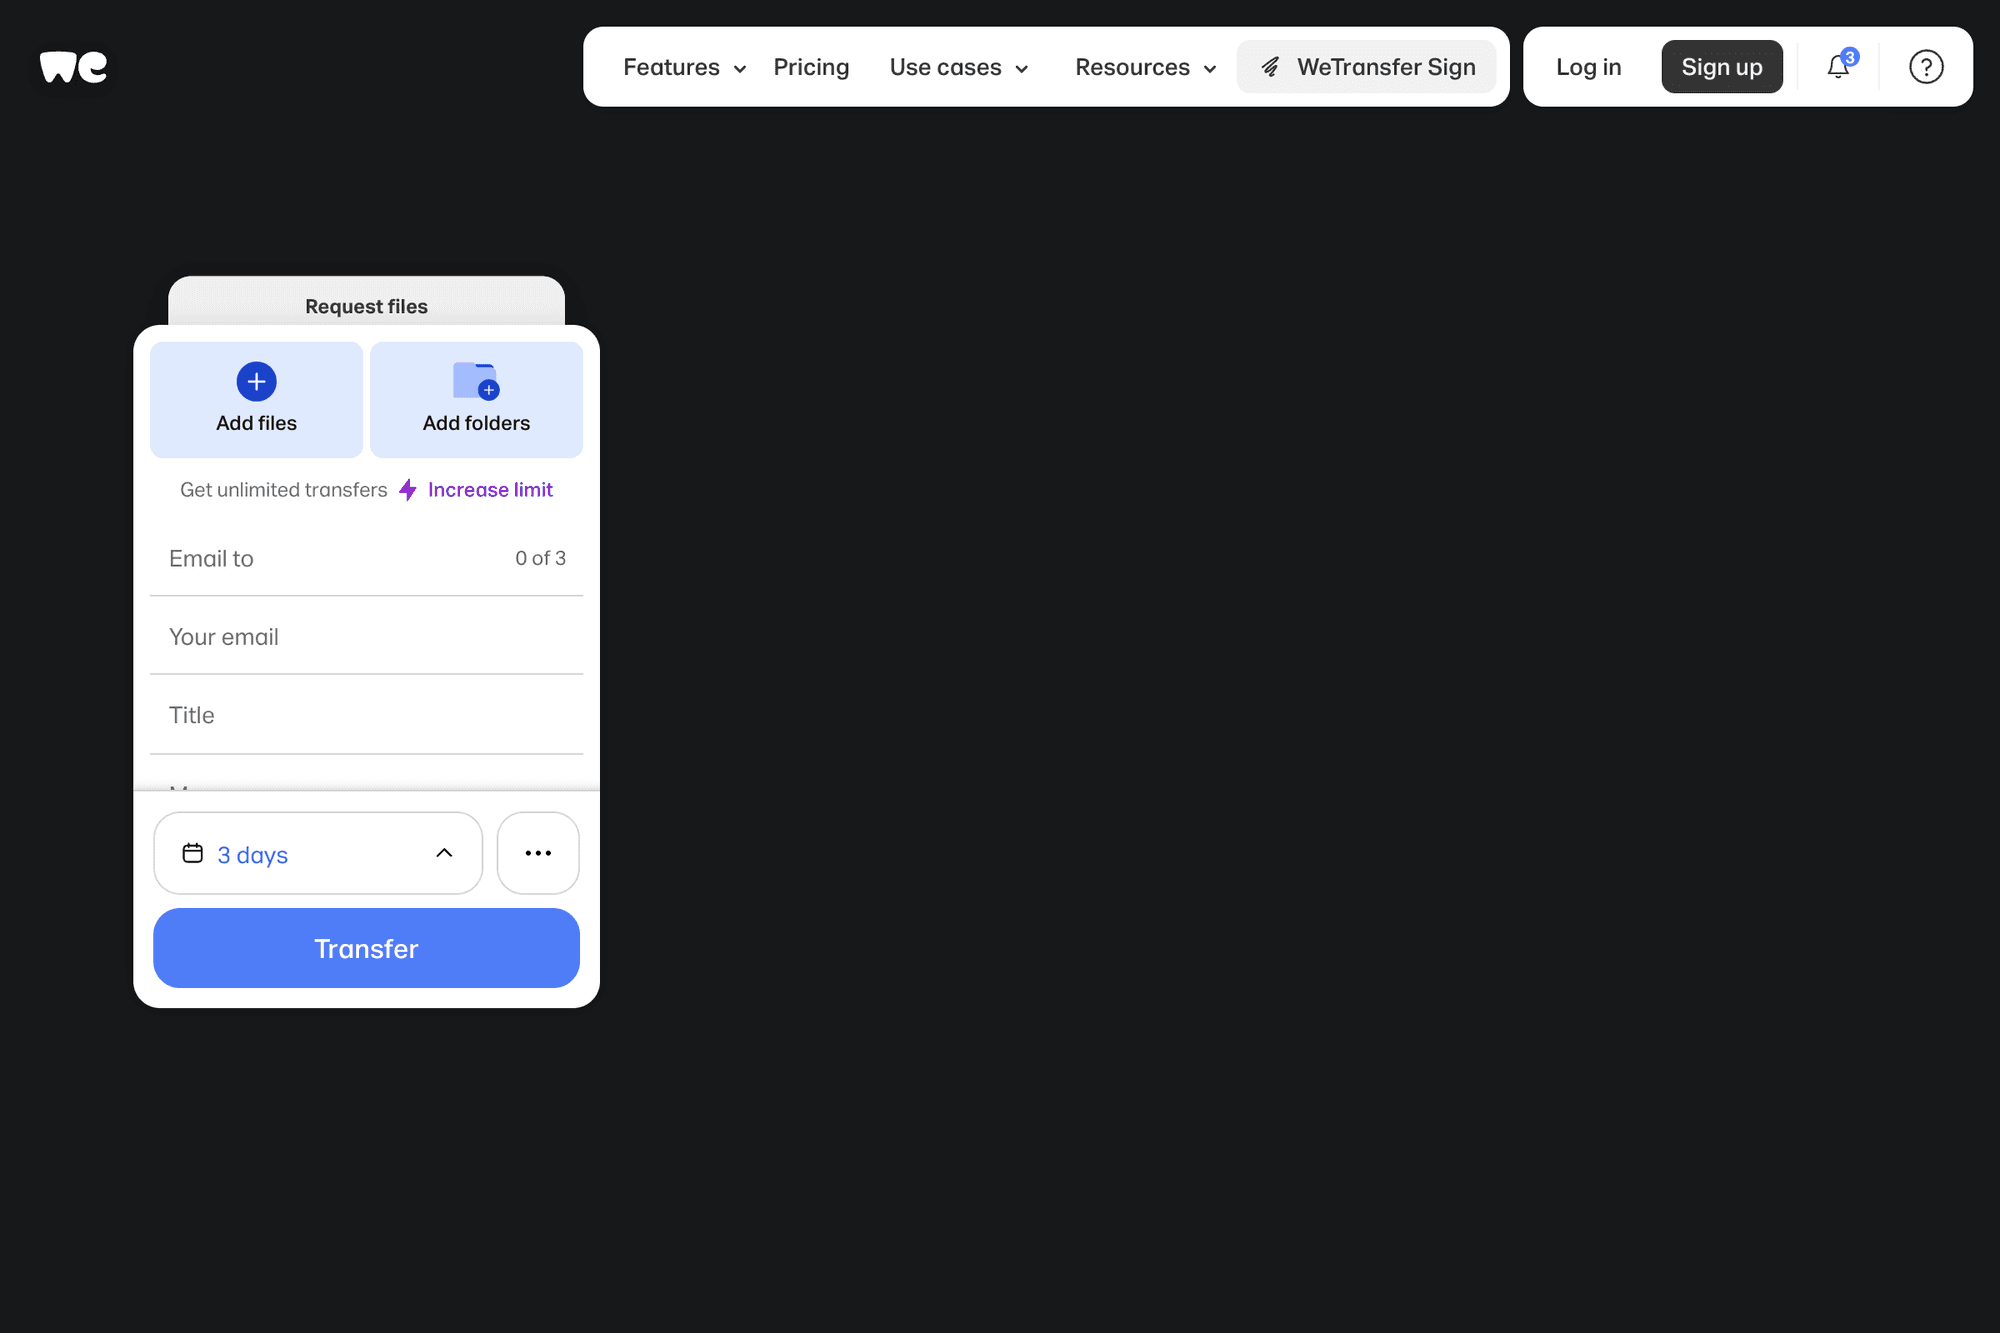Click the purple lightning bolt icon
The image size is (2000, 1333).
[x=408, y=490]
